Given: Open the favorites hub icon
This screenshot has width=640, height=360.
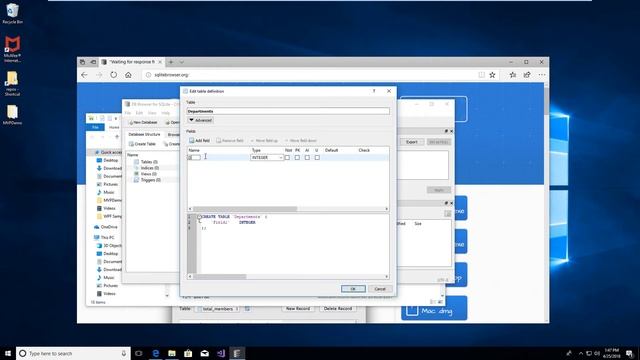Looking at the screenshot, I should click(x=513, y=75).
